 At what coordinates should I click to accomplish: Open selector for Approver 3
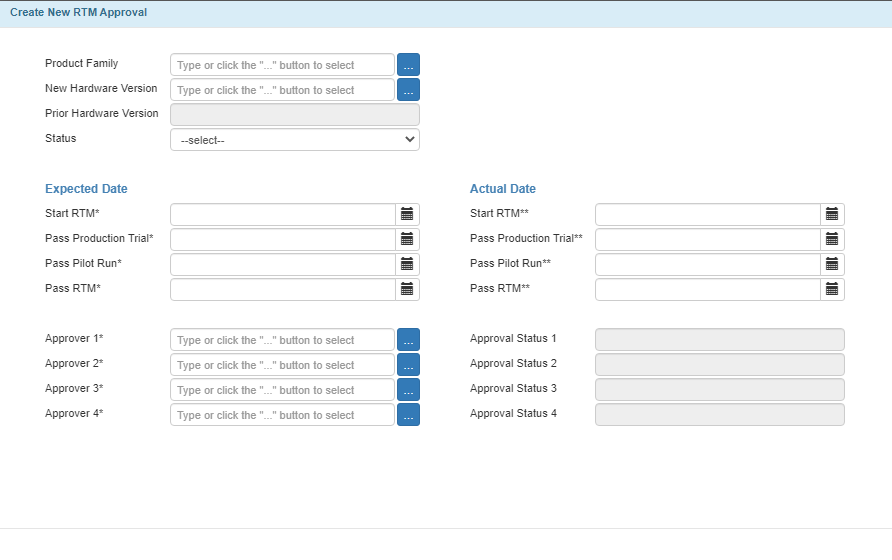408,390
